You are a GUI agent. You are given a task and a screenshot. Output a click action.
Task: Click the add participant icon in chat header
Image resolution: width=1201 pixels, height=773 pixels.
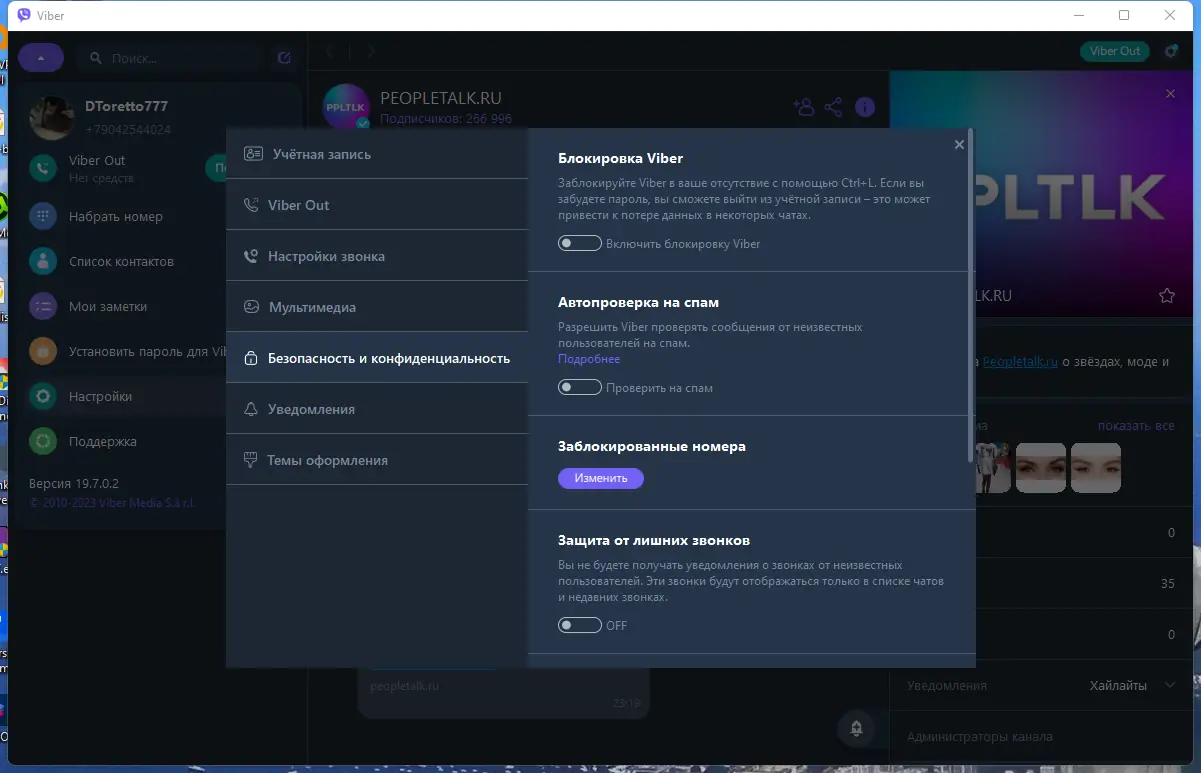803,106
